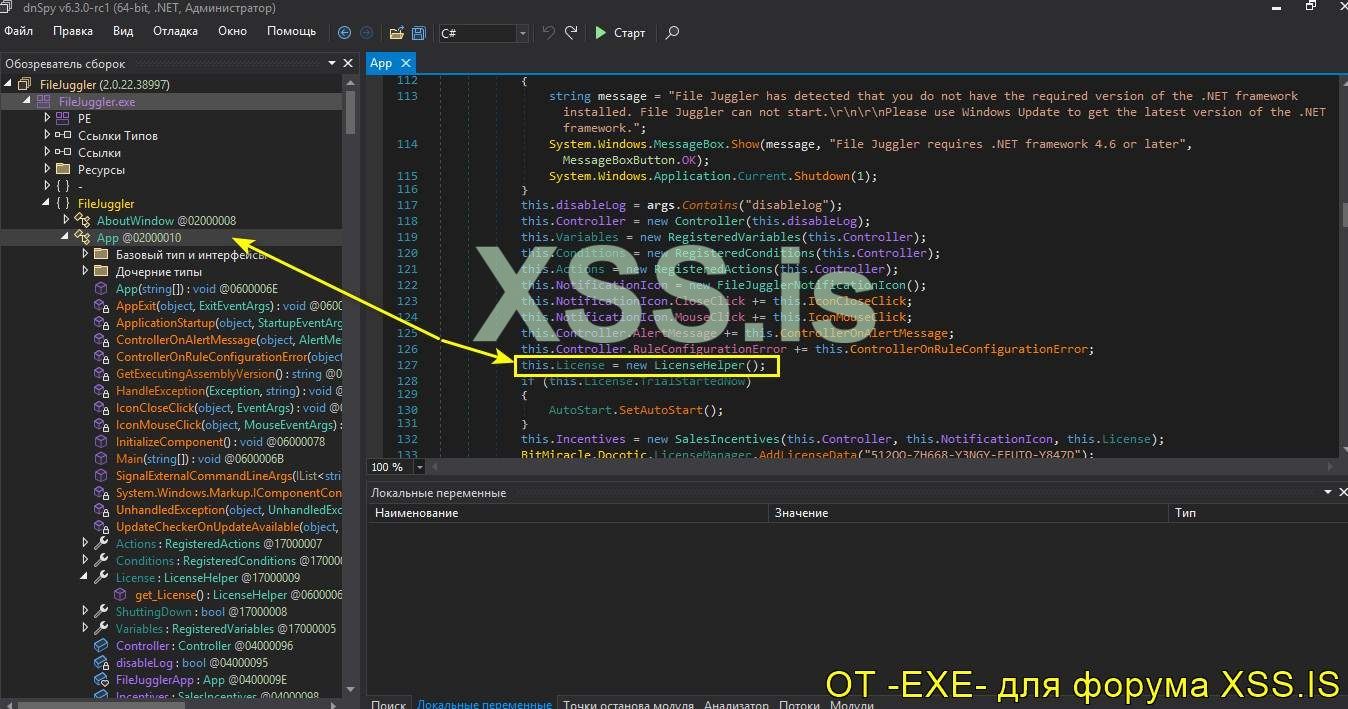Click the Значение column header
Viewport: 1348px width, 709px height.
pyautogui.click(x=968, y=512)
